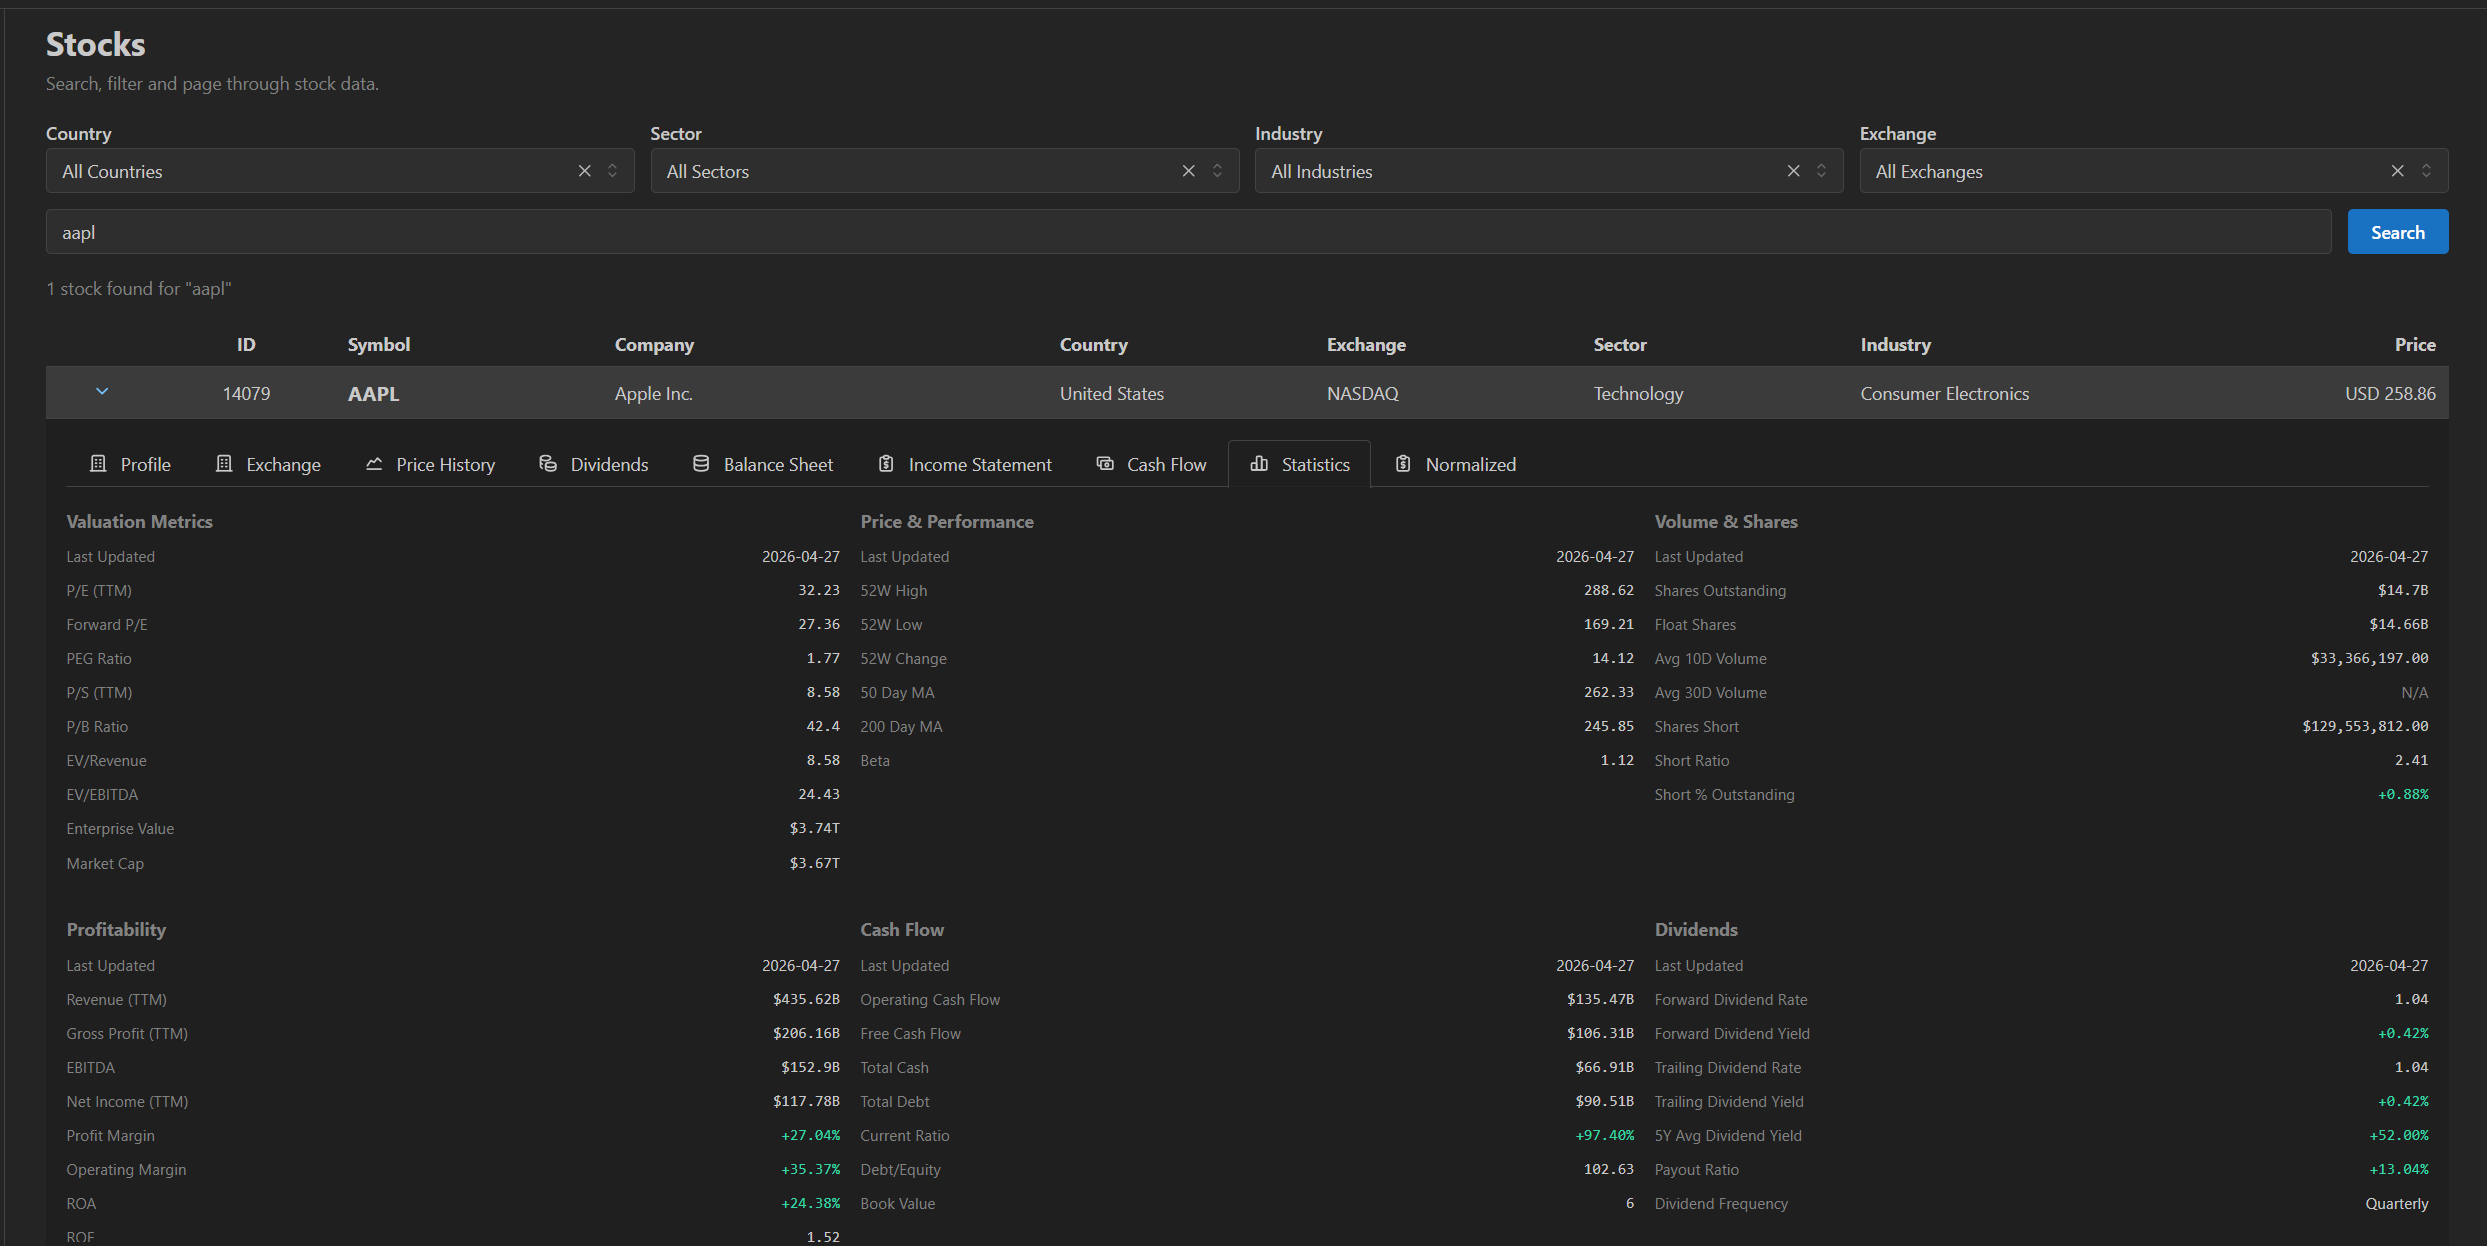Switch to the Profile tab

coord(130,464)
